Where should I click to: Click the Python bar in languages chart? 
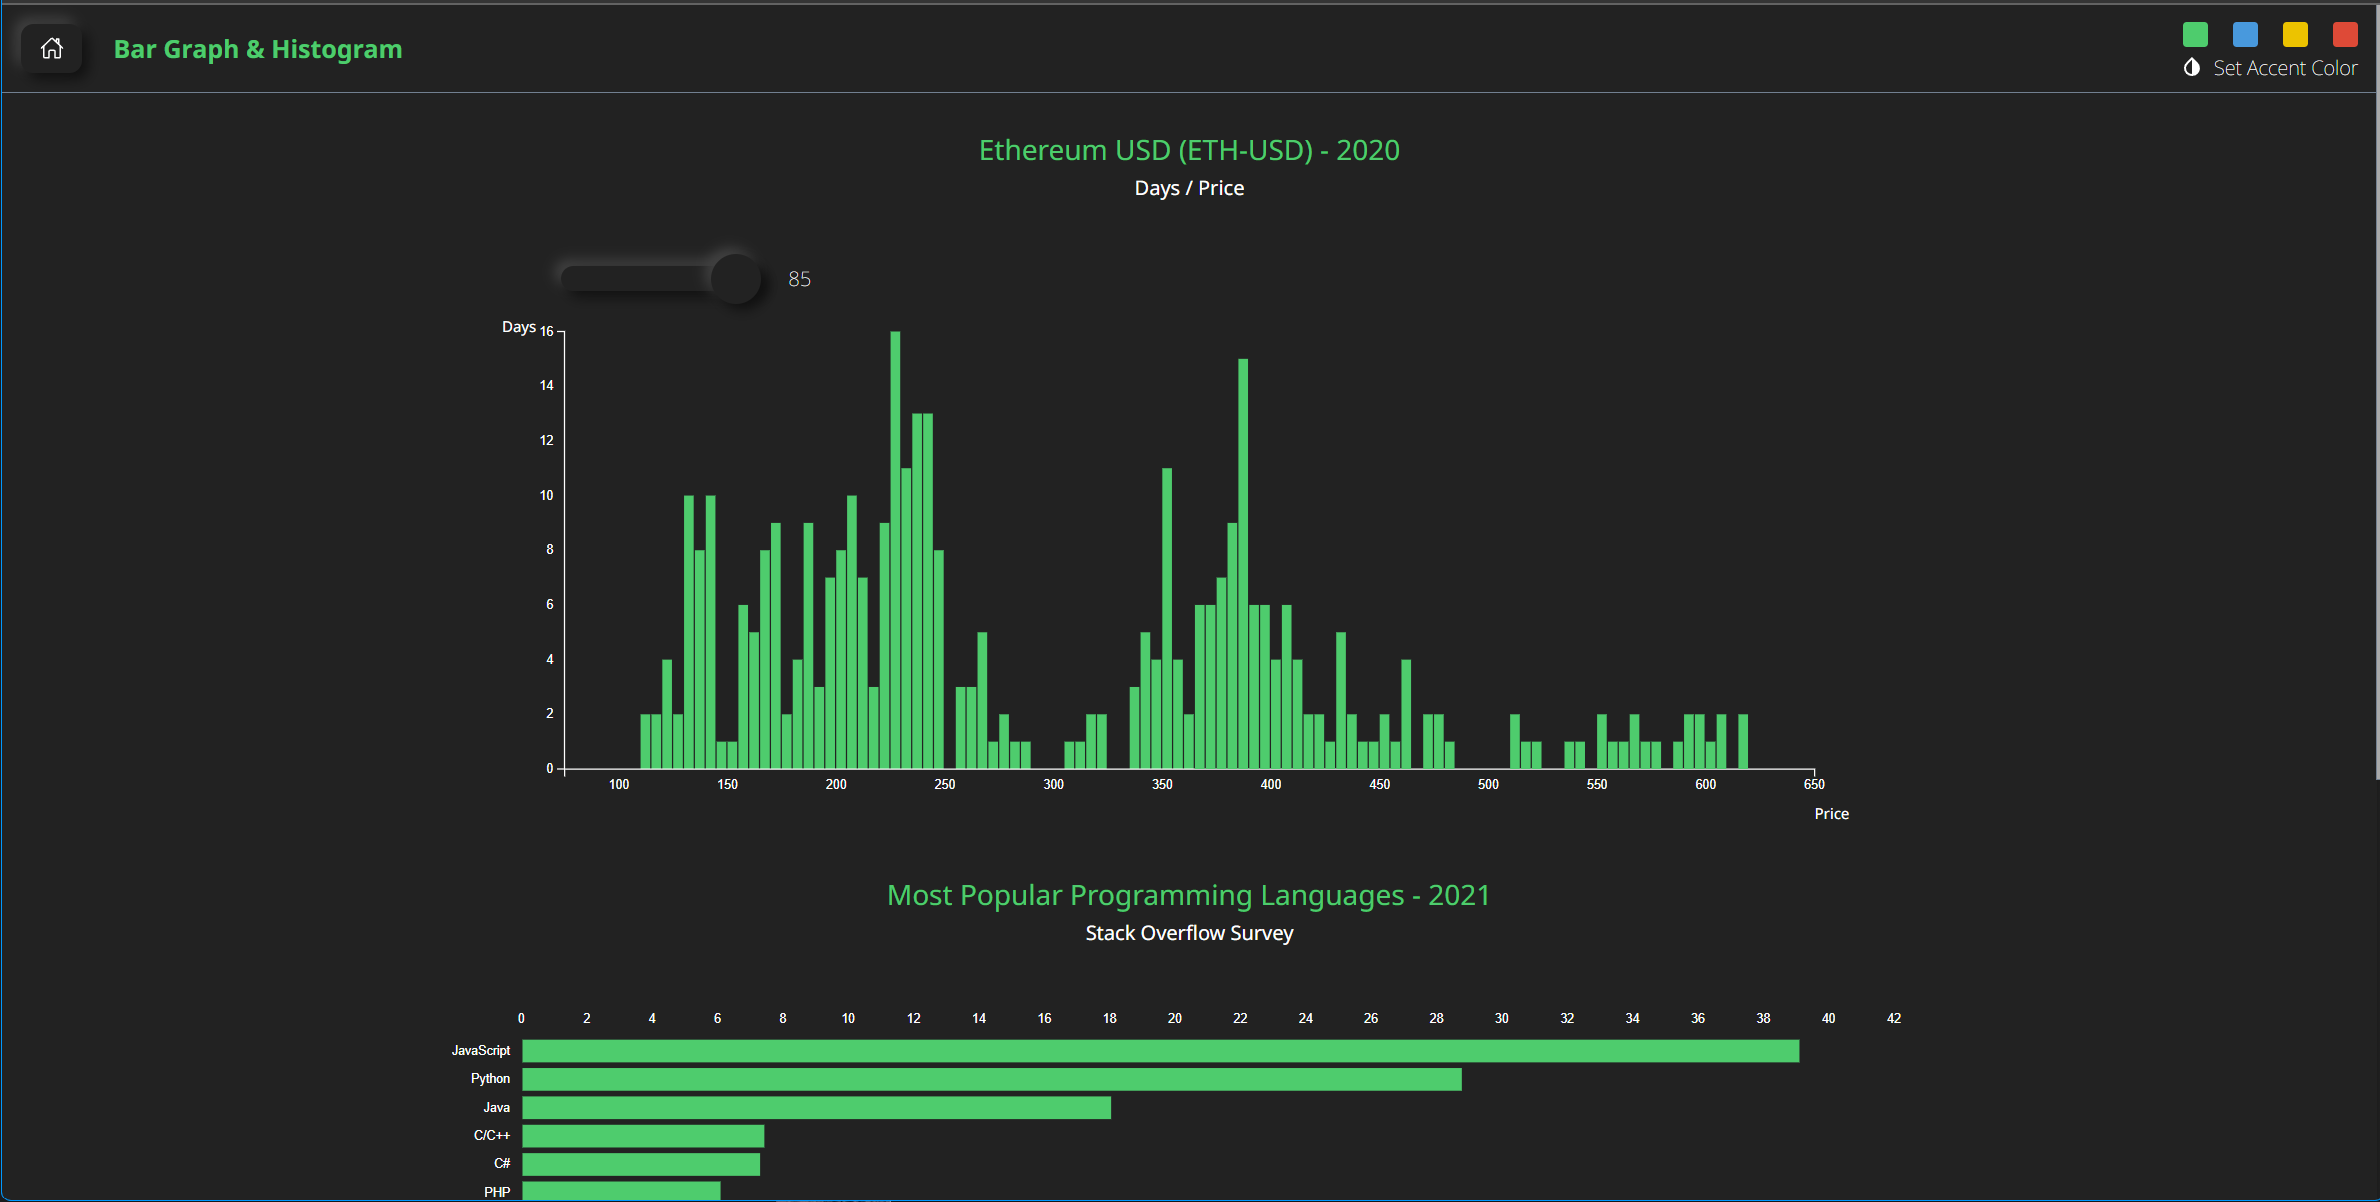point(992,1079)
